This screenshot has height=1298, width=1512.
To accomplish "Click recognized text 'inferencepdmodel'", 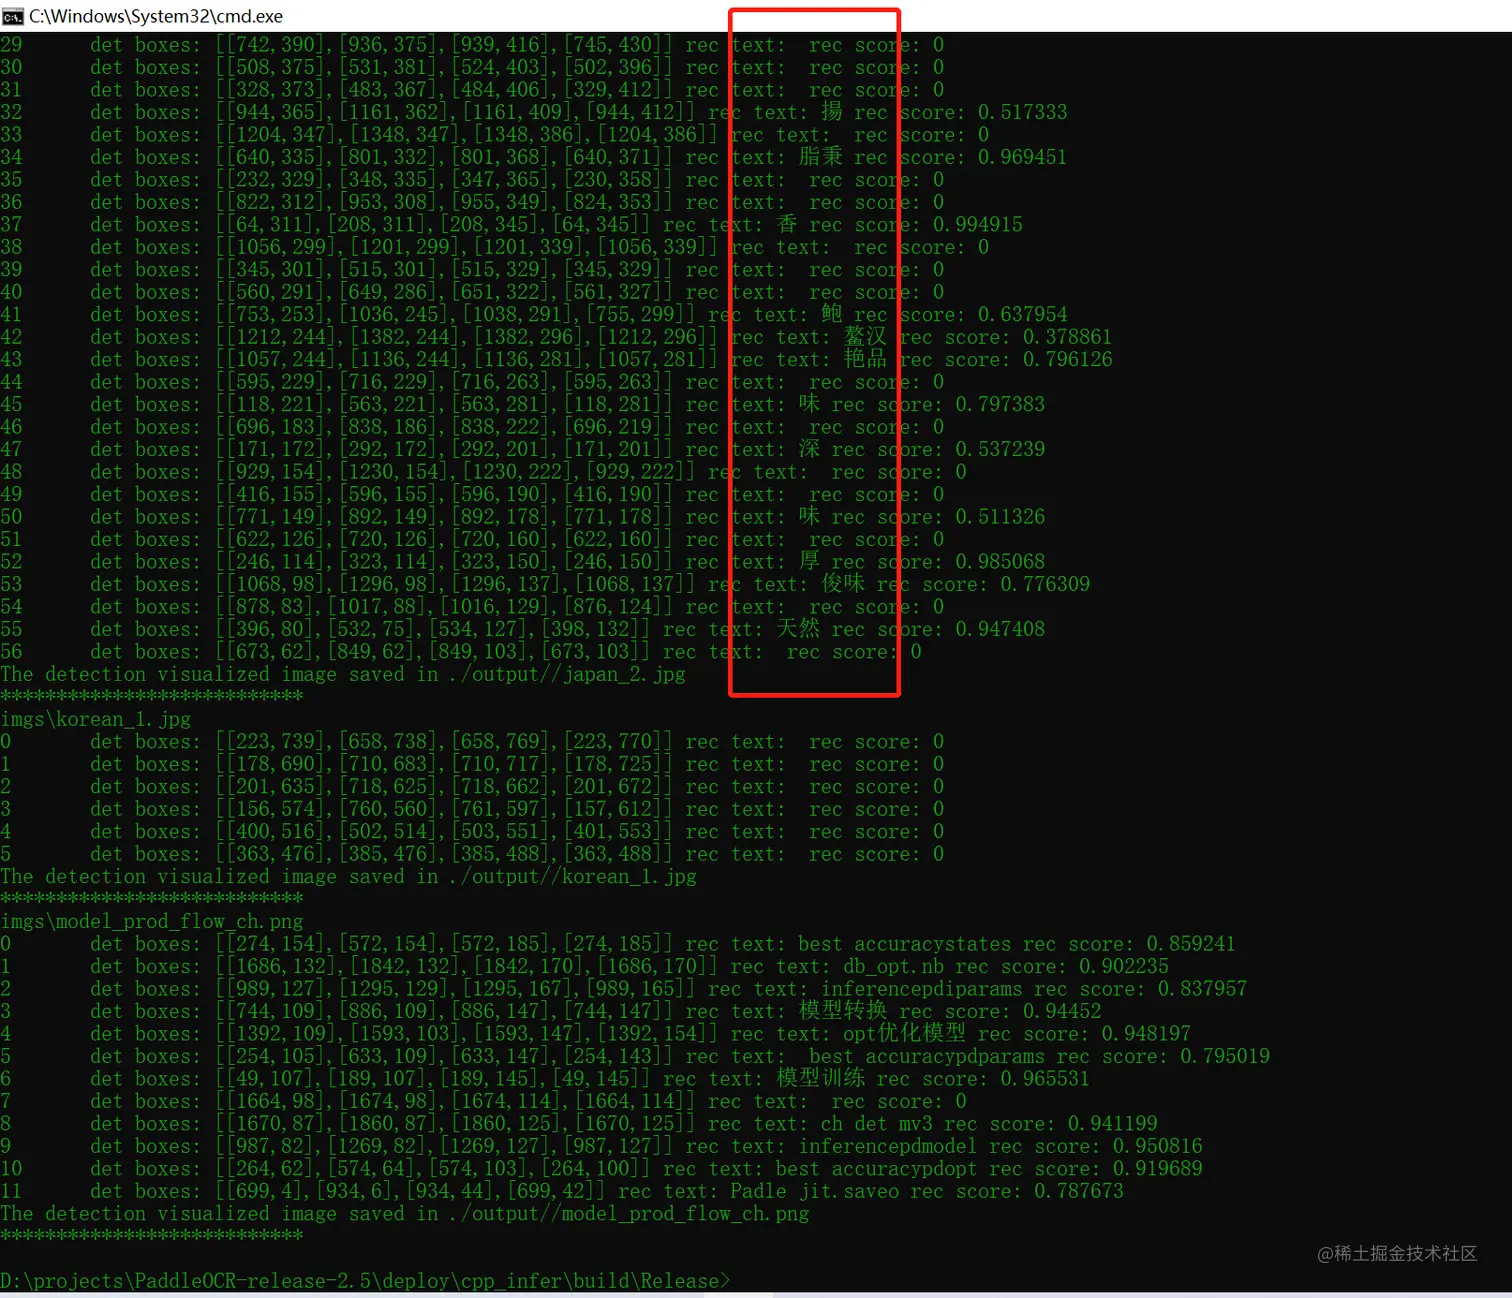I will [888, 1146].
